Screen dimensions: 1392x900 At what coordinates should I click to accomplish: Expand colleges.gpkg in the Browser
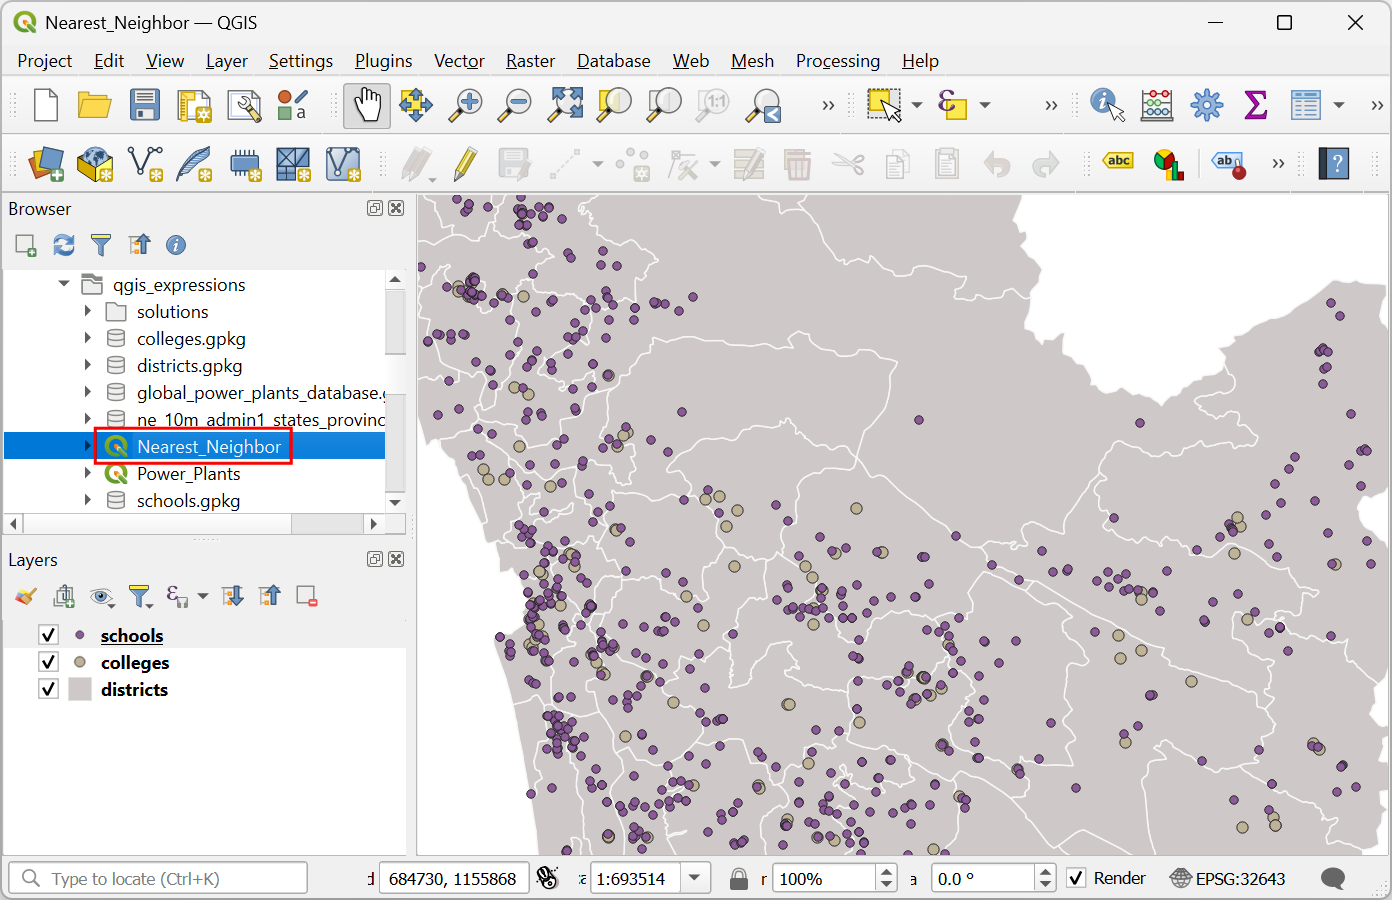(88, 338)
